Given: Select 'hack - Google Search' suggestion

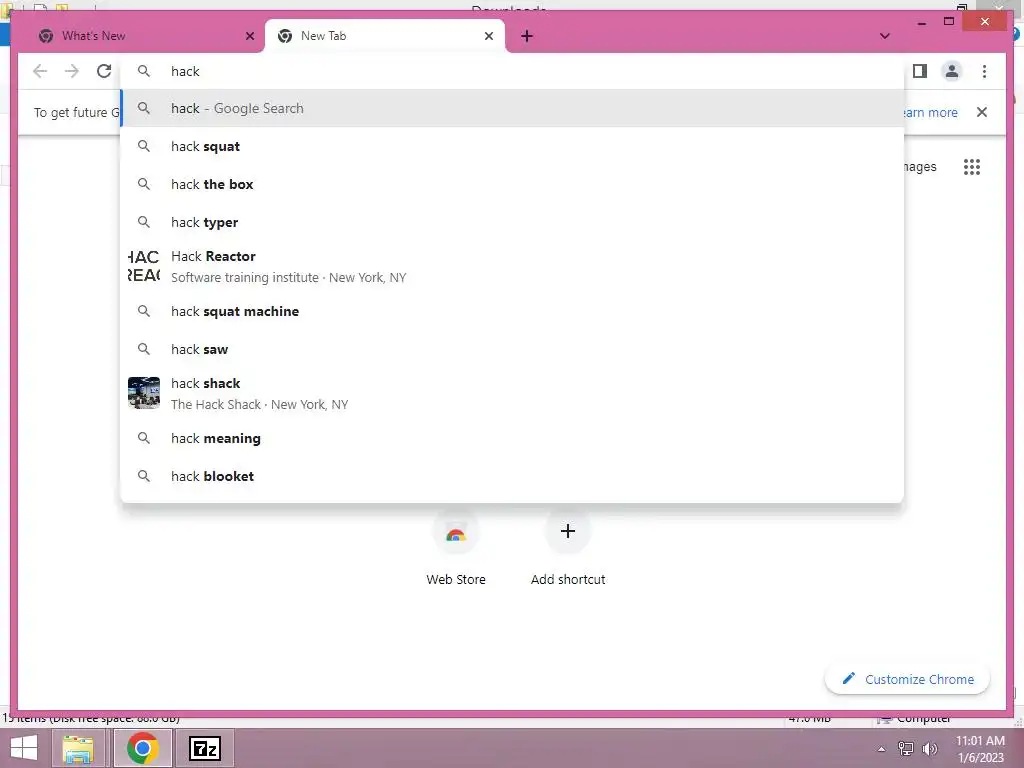Looking at the screenshot, I should [x=513, y=108].
